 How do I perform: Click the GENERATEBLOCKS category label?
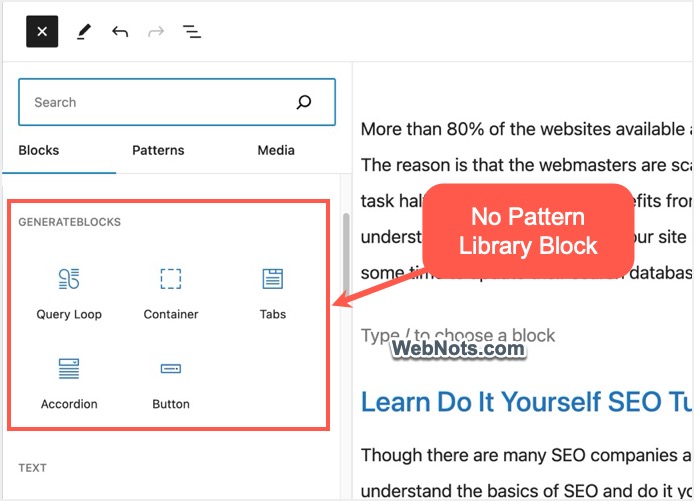69,222
